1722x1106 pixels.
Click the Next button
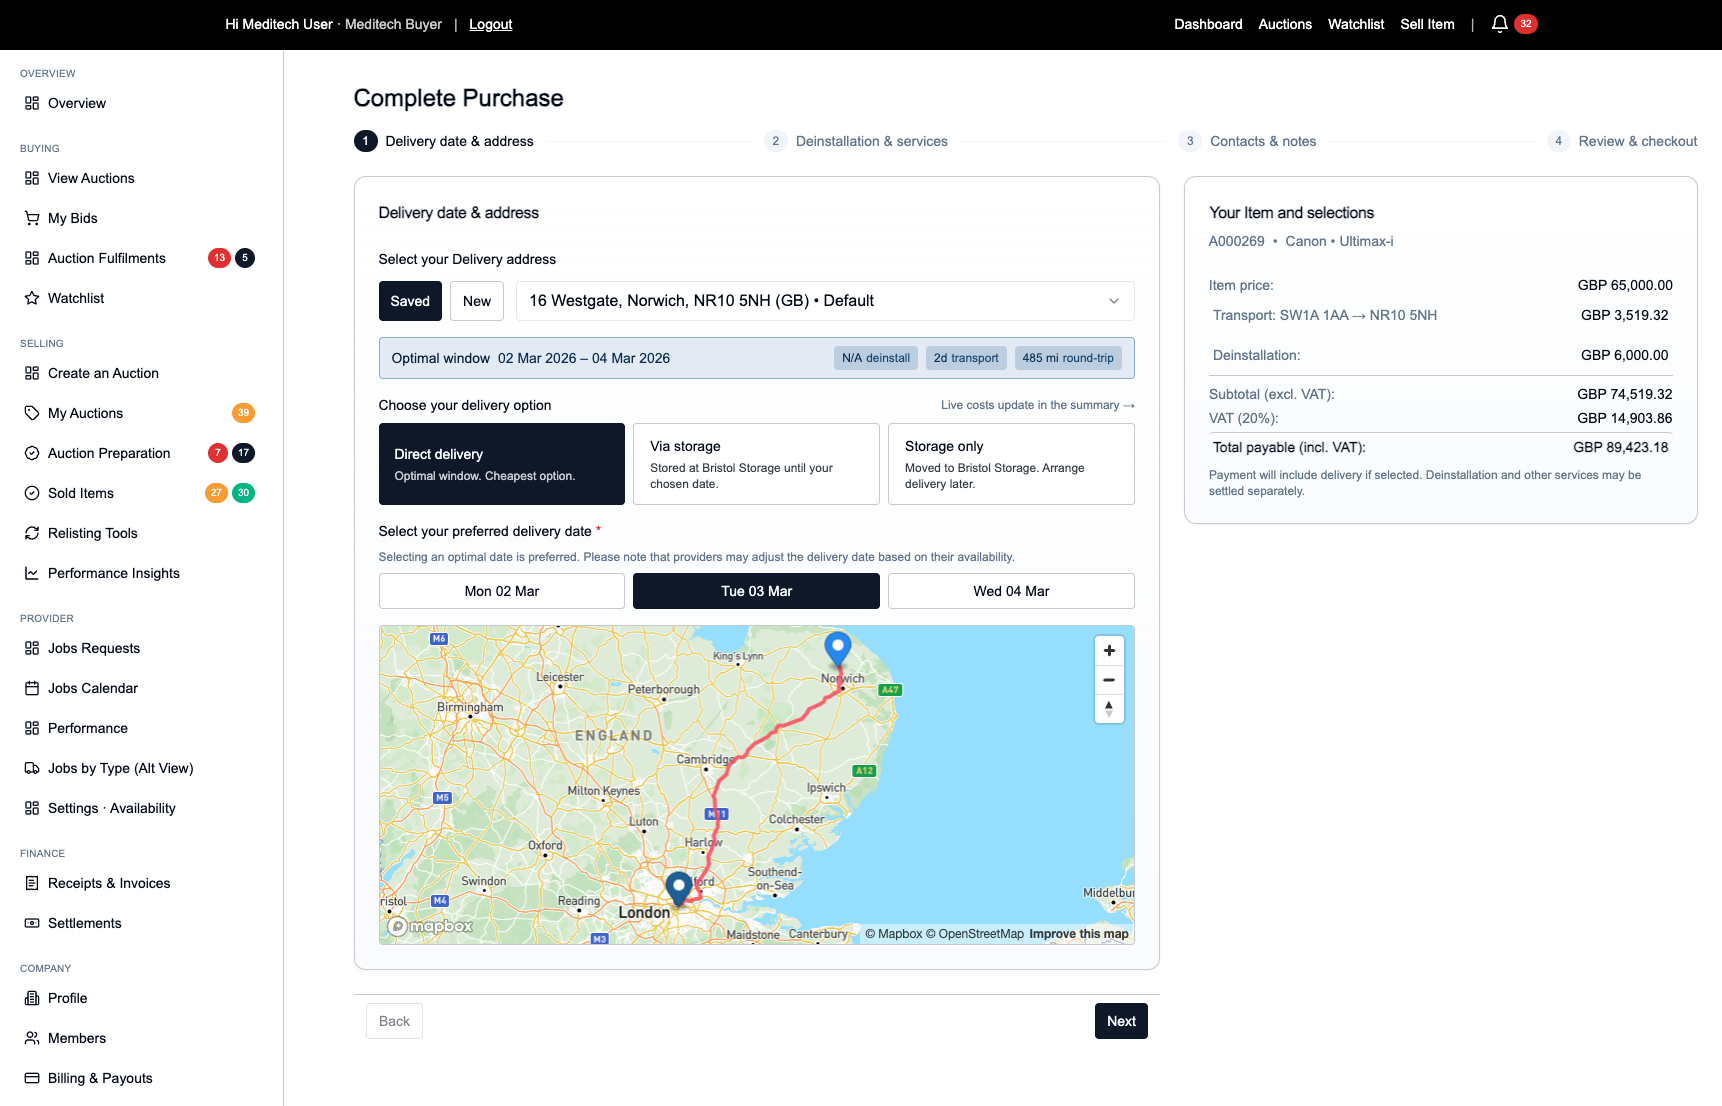1121,1021
